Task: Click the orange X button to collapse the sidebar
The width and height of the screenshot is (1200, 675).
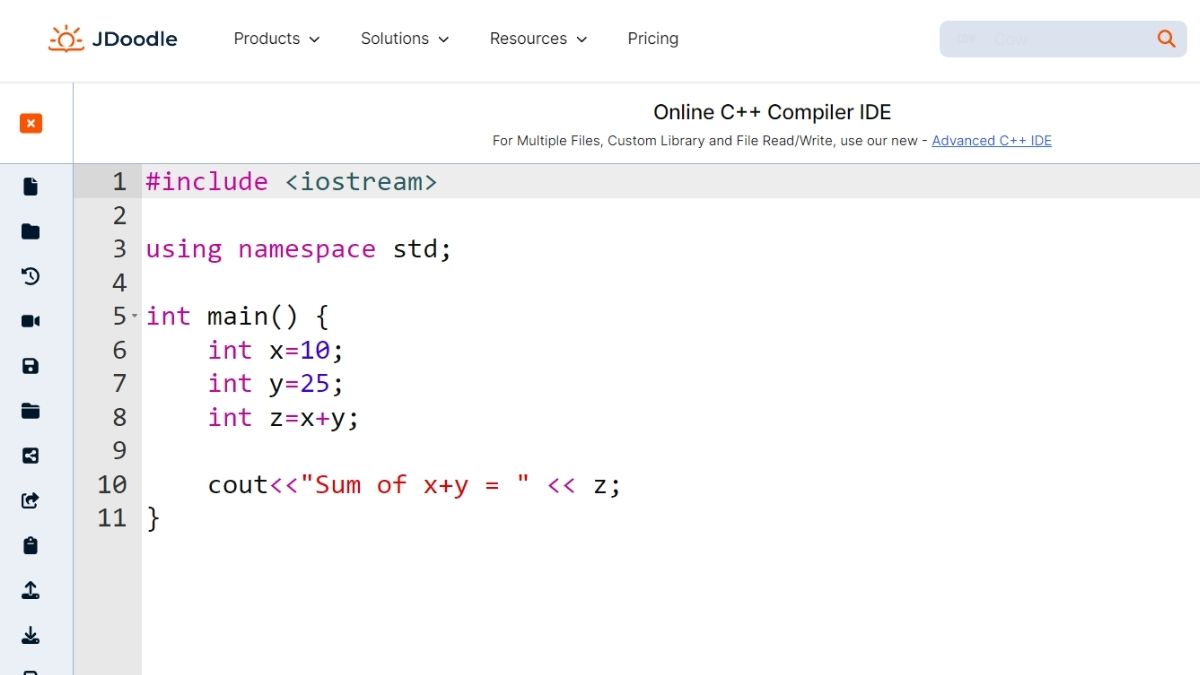Action: coord(31,123)
